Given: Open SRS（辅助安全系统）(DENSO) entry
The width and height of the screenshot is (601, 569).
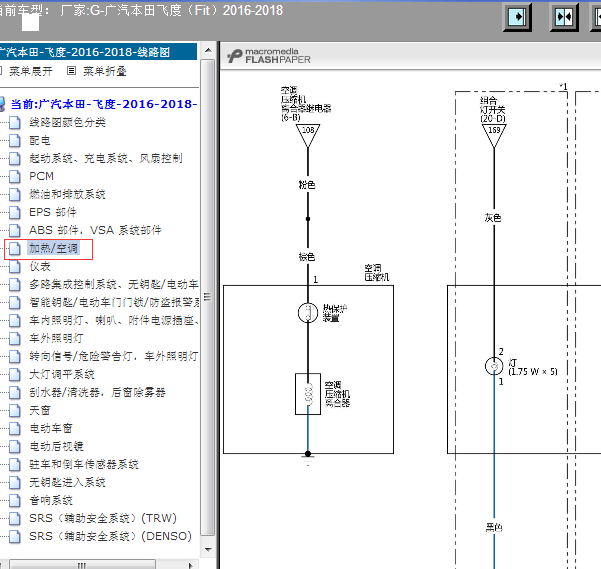Looking at the screenshot, I should coord(110,536).
